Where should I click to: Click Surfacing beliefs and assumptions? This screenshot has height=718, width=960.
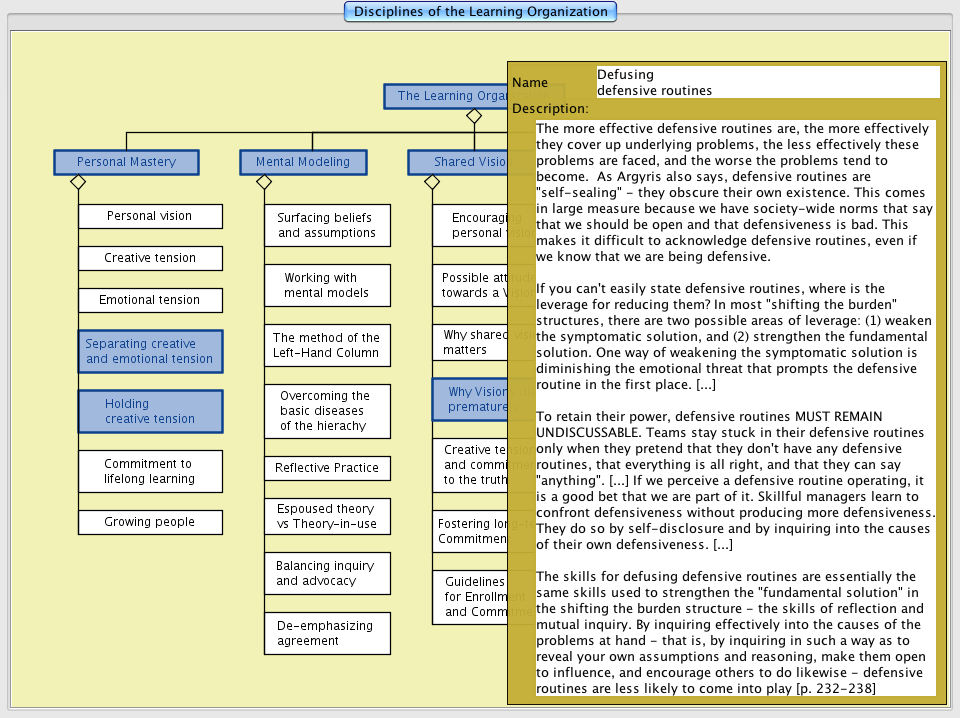[327, 226]
